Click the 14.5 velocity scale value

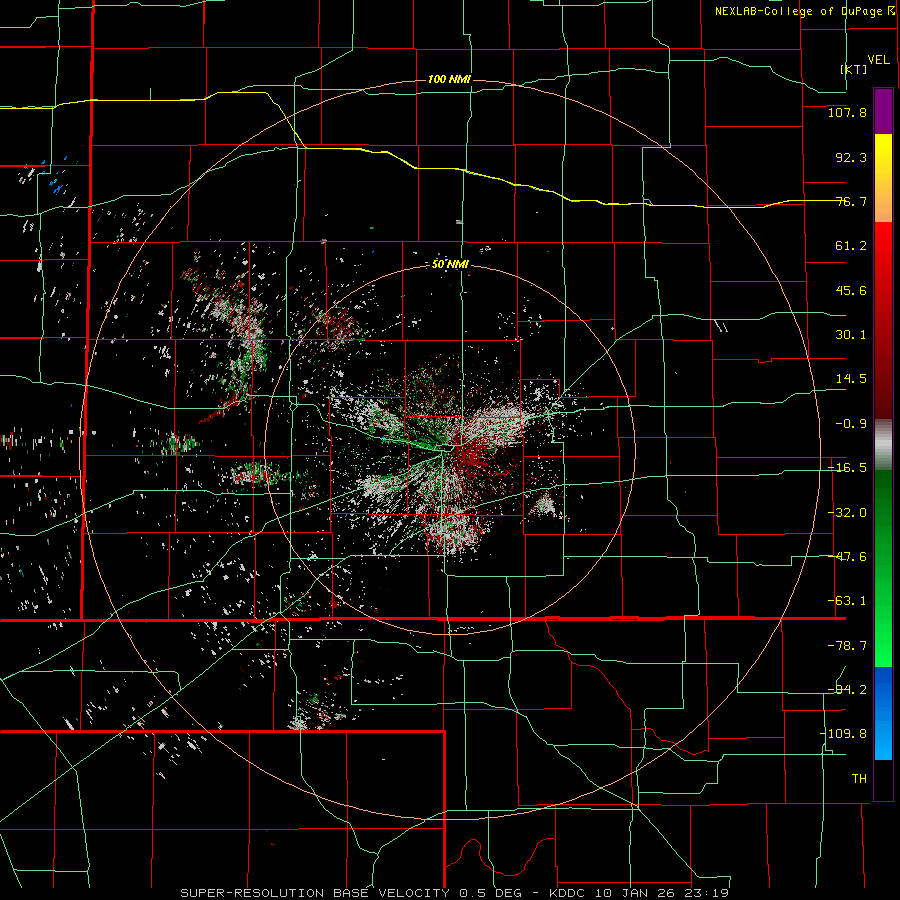pyautogui.click(x=851, y=379)
